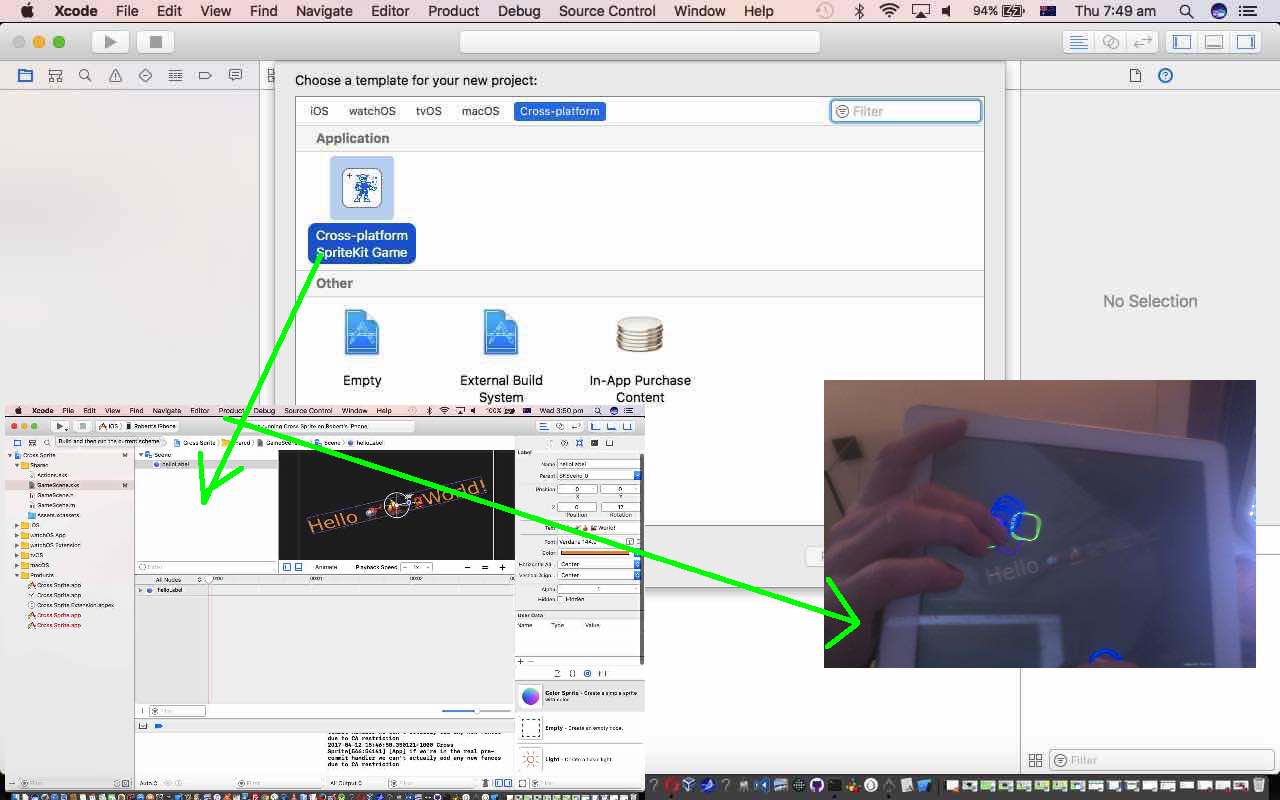Select the macOS platform tab

click(x=480, y=111)
